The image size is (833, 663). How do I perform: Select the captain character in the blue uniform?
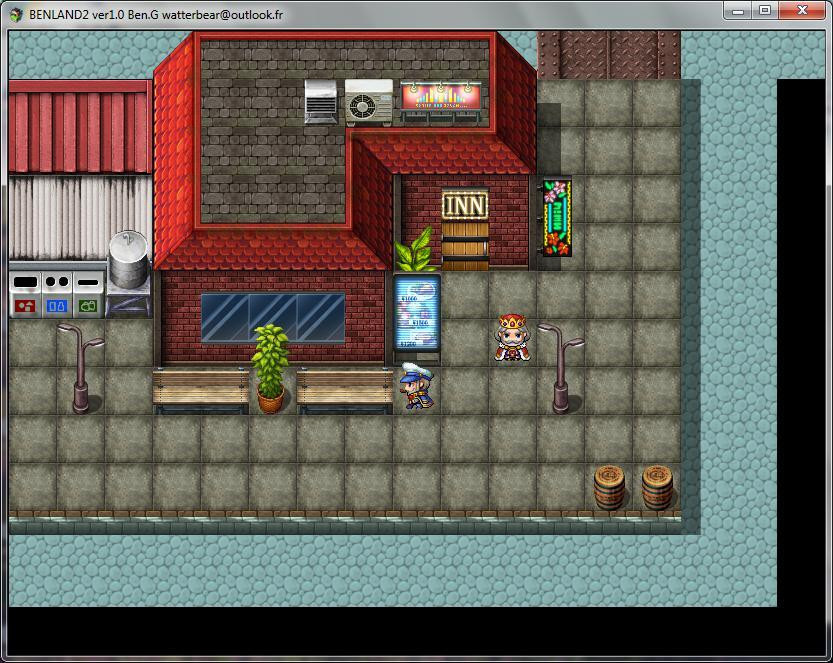(x=417, y=386)
